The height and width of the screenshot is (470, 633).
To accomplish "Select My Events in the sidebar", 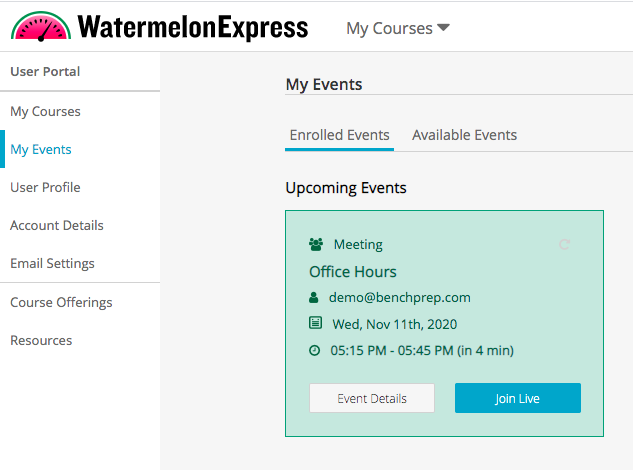I will [x=41, y=149].
